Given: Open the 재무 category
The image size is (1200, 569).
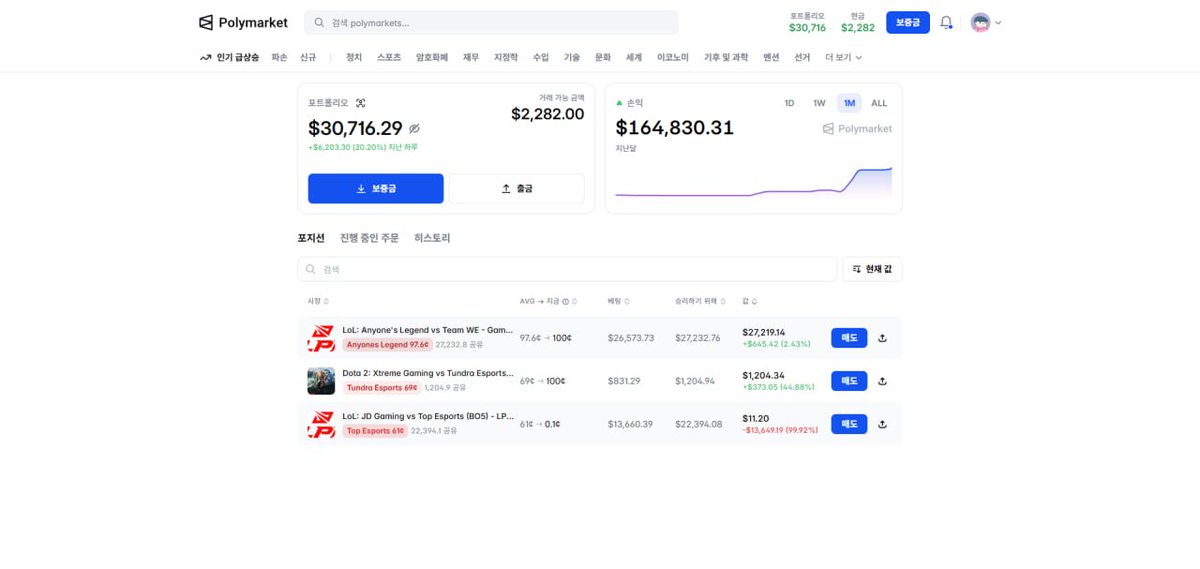Looking at the screenshot, I should coord(471,58).
